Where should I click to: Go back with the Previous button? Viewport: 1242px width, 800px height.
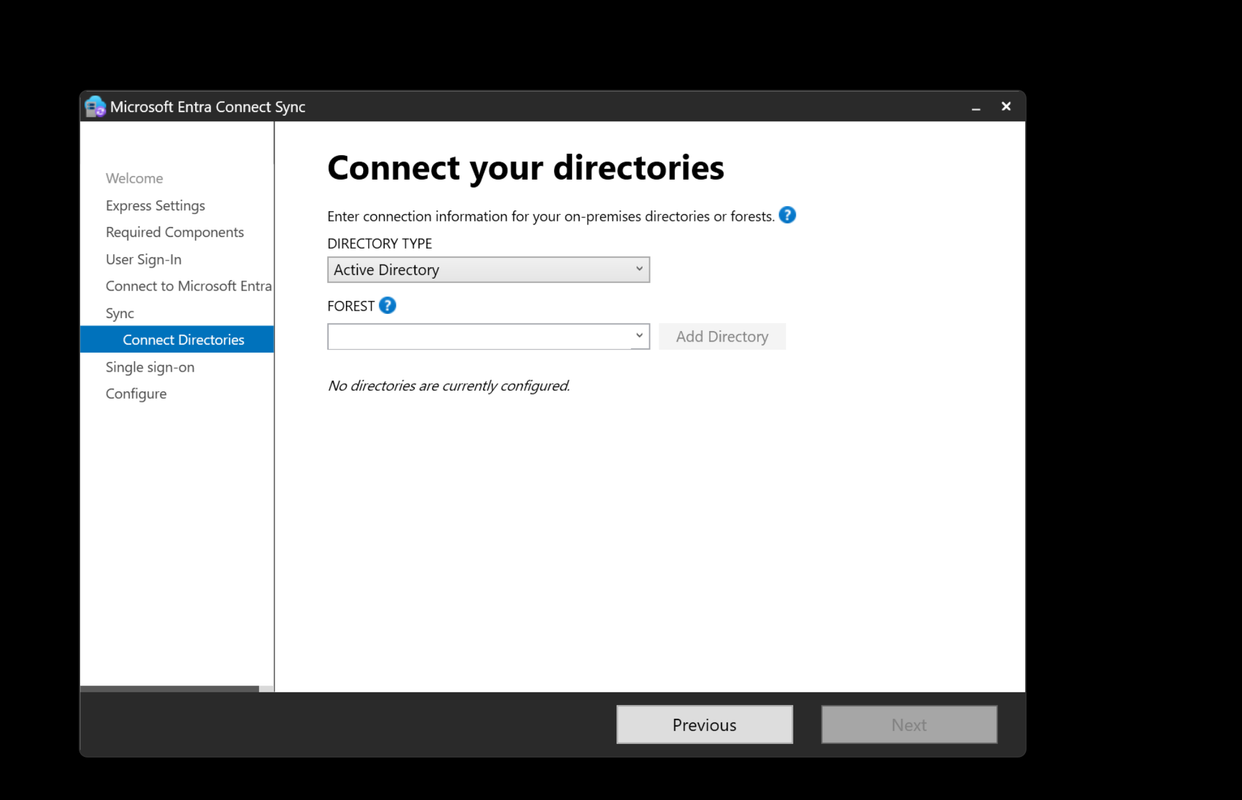pos(705,725)
